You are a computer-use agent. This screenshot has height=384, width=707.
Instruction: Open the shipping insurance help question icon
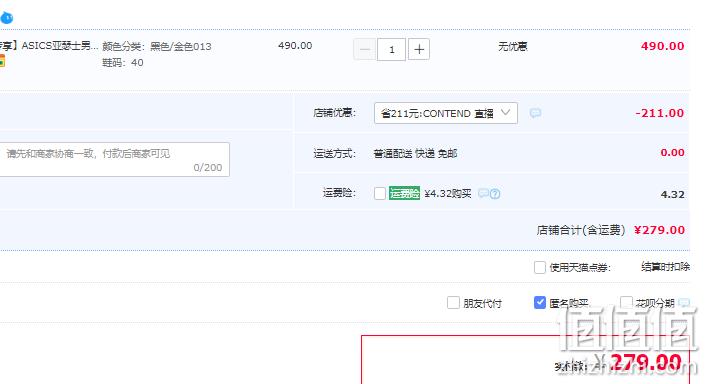tap(495, 194)
